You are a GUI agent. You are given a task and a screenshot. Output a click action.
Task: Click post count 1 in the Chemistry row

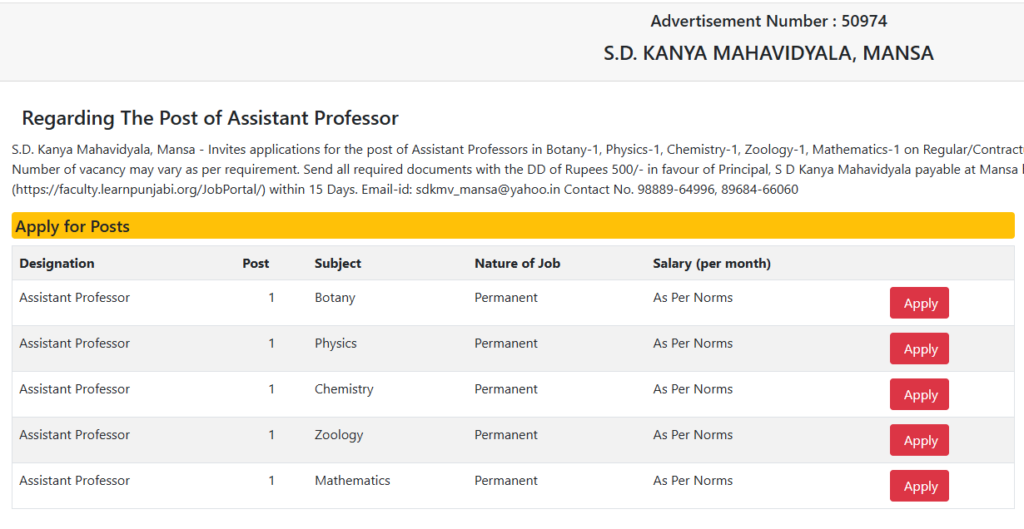click(272, 389)
